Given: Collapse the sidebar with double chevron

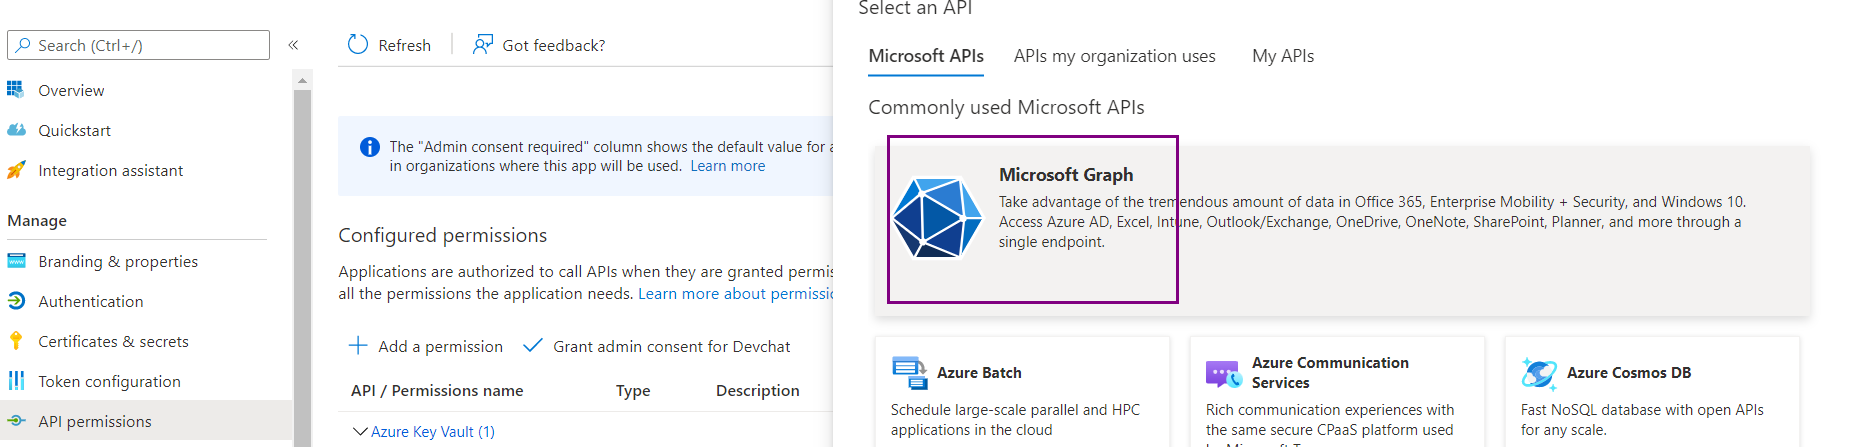Looking at the screenshot, I should pos(293,45).
